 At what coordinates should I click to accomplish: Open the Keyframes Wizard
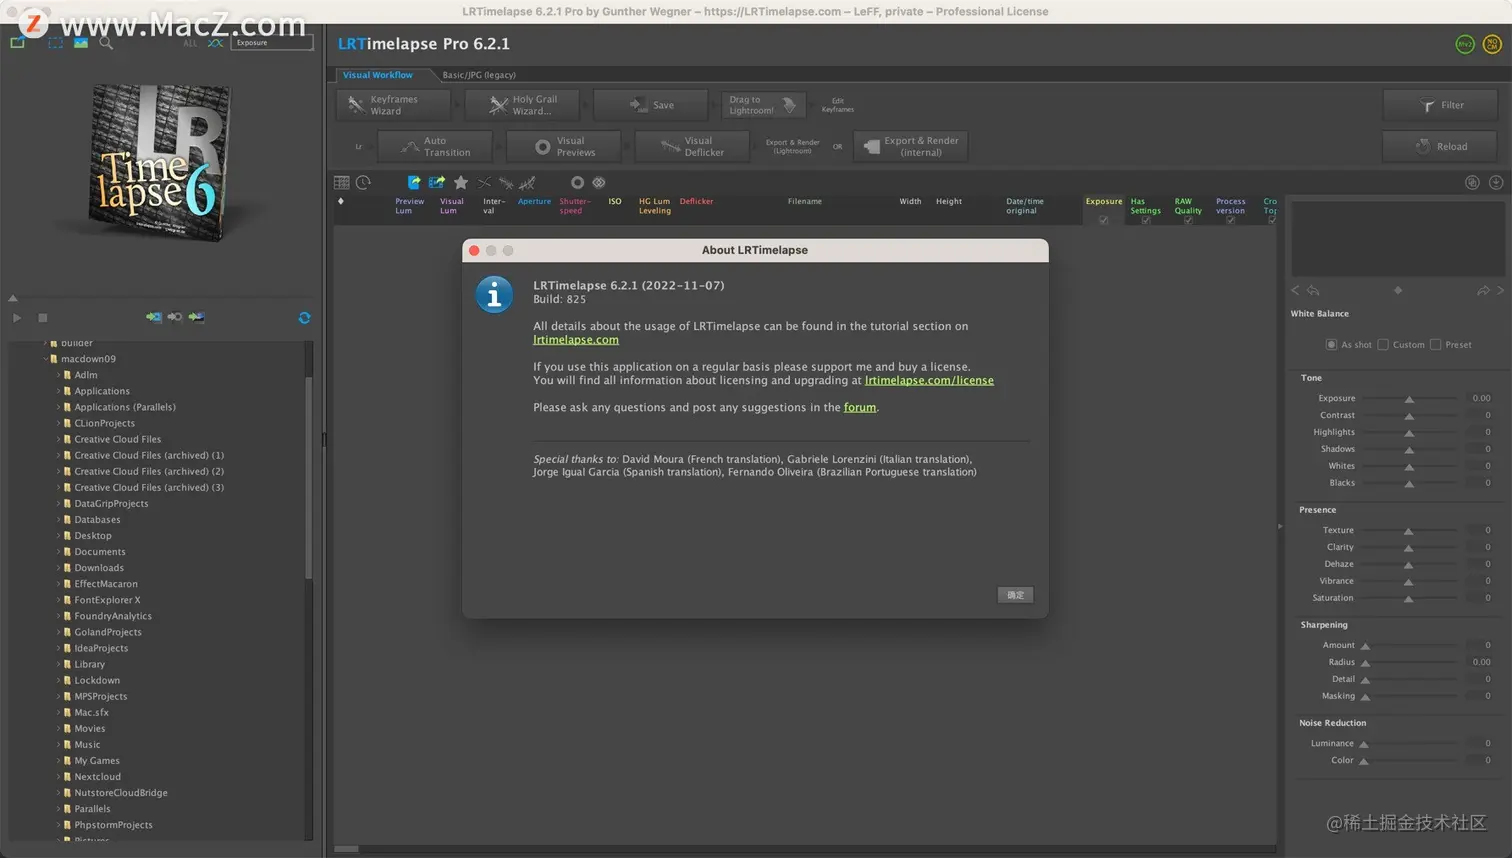tap(393, 105)
